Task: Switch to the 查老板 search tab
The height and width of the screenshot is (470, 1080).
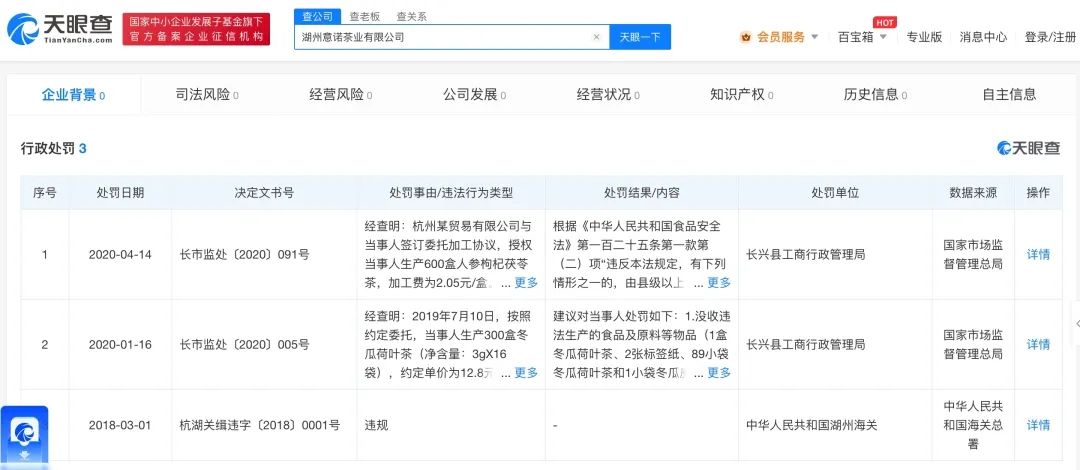Action: [x=364, y=16]
